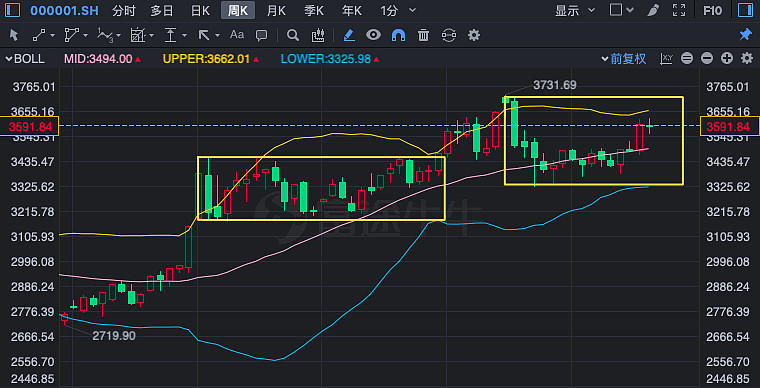The width and height of the screenshot is (760, 388).
Task: Select the comment bubble annotation tool
Action: pyautogui.click(x=262, y=35)
